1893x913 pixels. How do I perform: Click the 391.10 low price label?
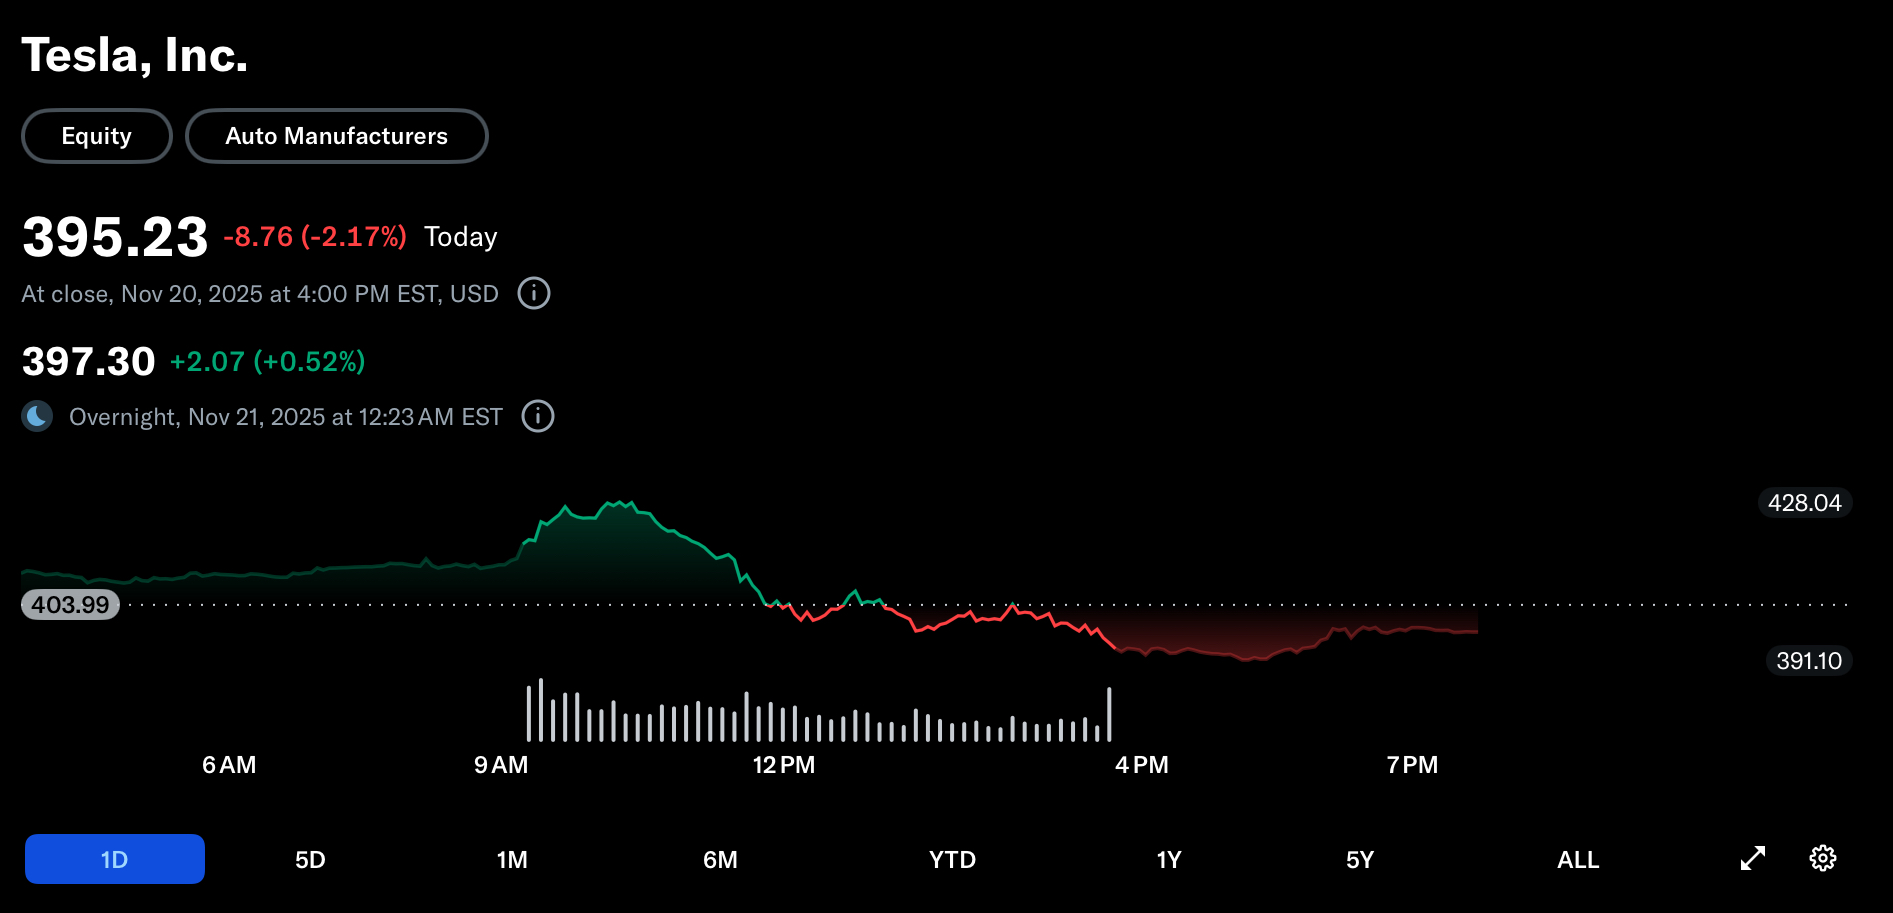(1808, 661)
